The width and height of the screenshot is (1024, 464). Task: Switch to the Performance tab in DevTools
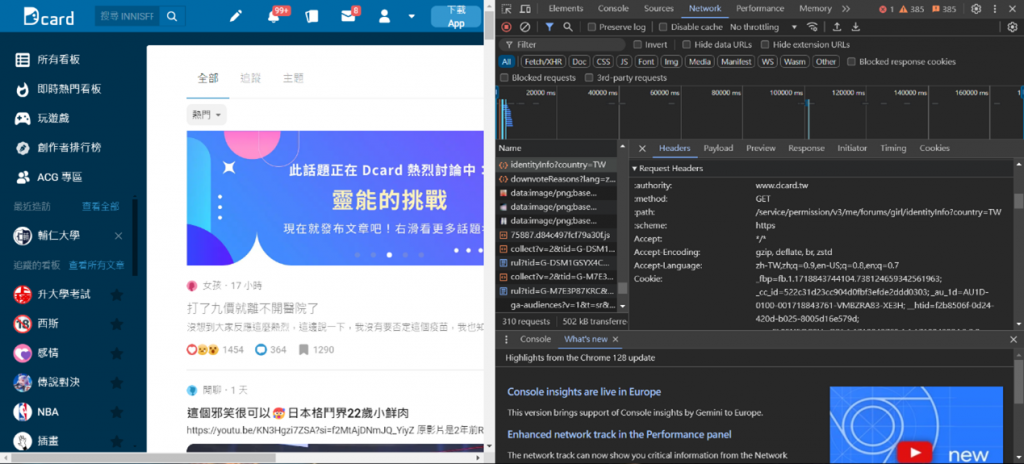pyautogui.click(x=760, y=8)
